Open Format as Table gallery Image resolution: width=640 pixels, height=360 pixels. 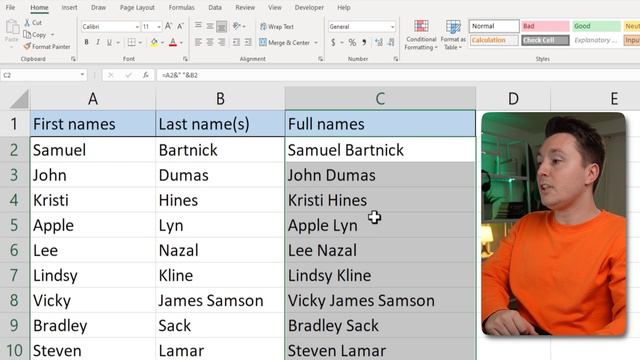(x=453, y=35)
